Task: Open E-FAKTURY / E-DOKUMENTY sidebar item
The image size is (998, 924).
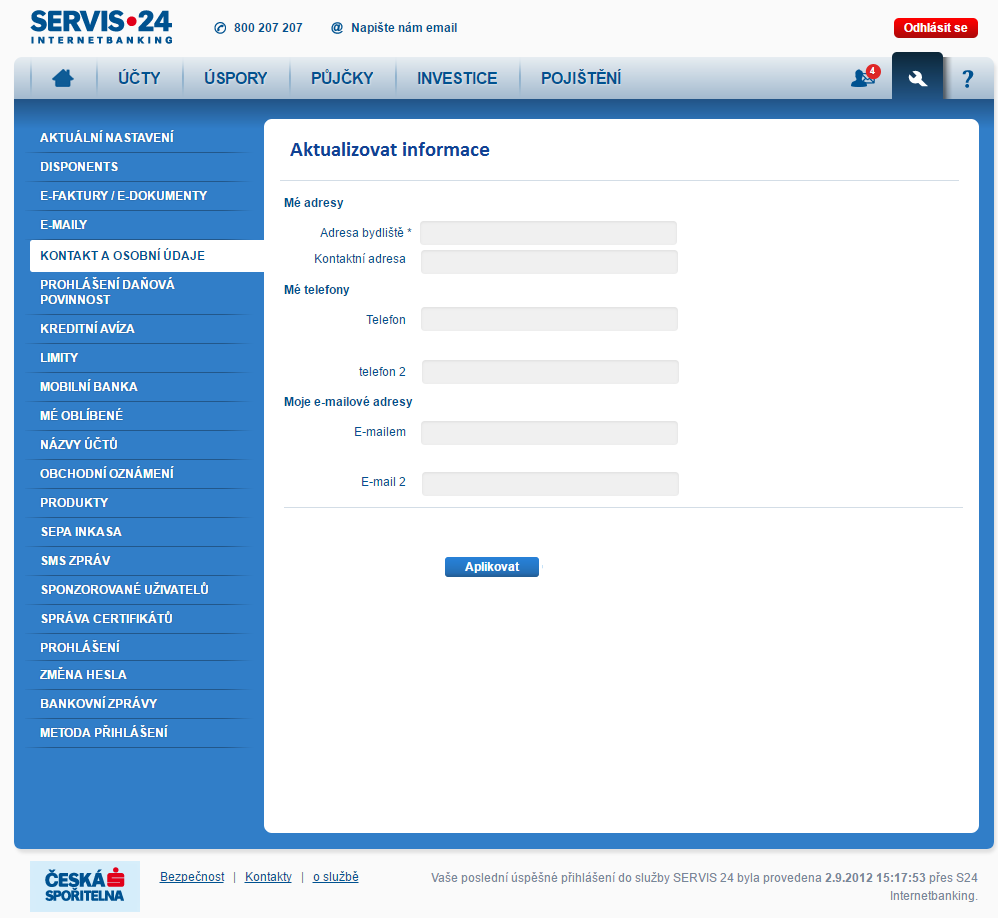Action: (123, 196)
